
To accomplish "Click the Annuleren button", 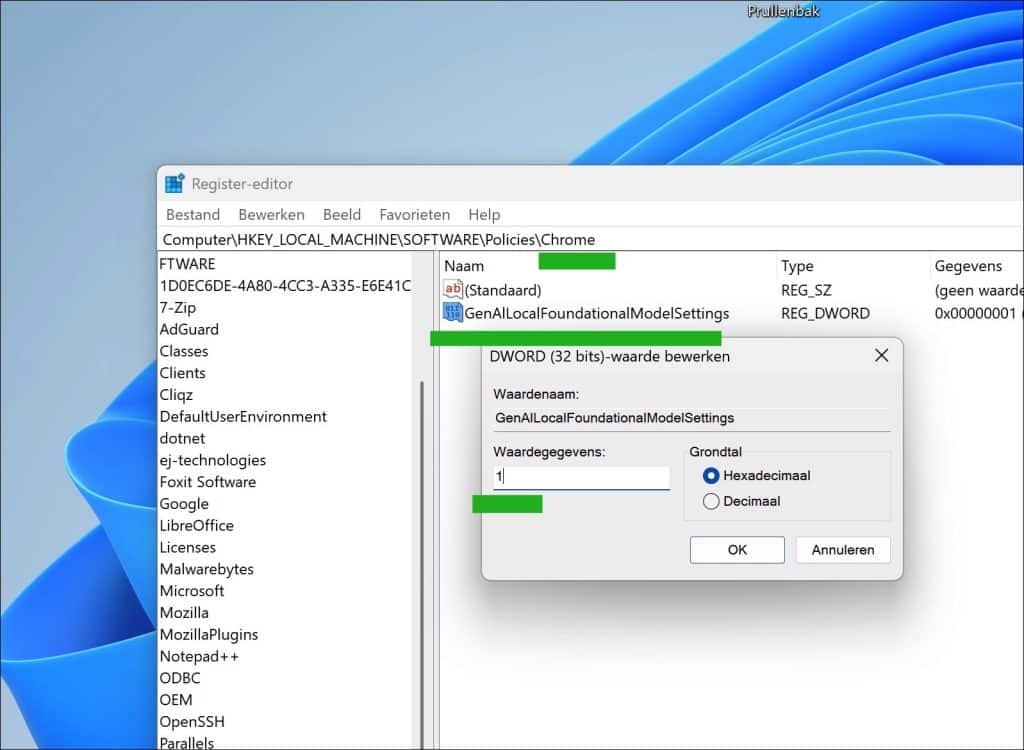I will coord(842,550).
